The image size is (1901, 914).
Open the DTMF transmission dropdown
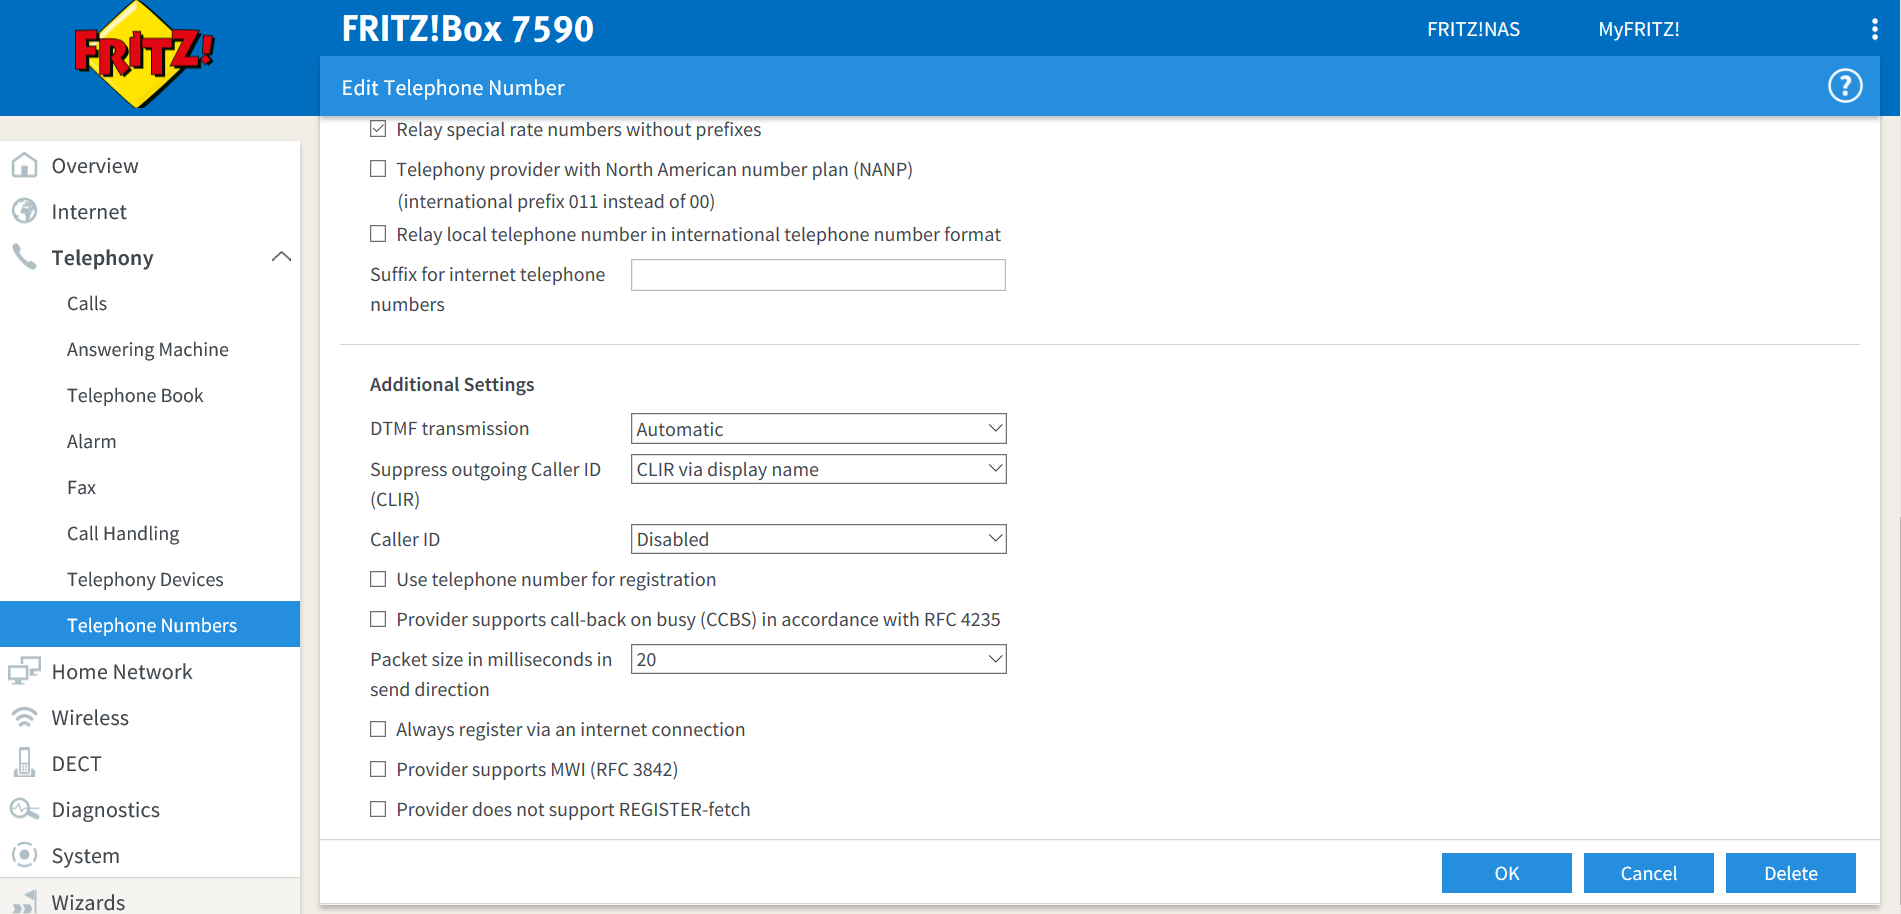point(818,429)
